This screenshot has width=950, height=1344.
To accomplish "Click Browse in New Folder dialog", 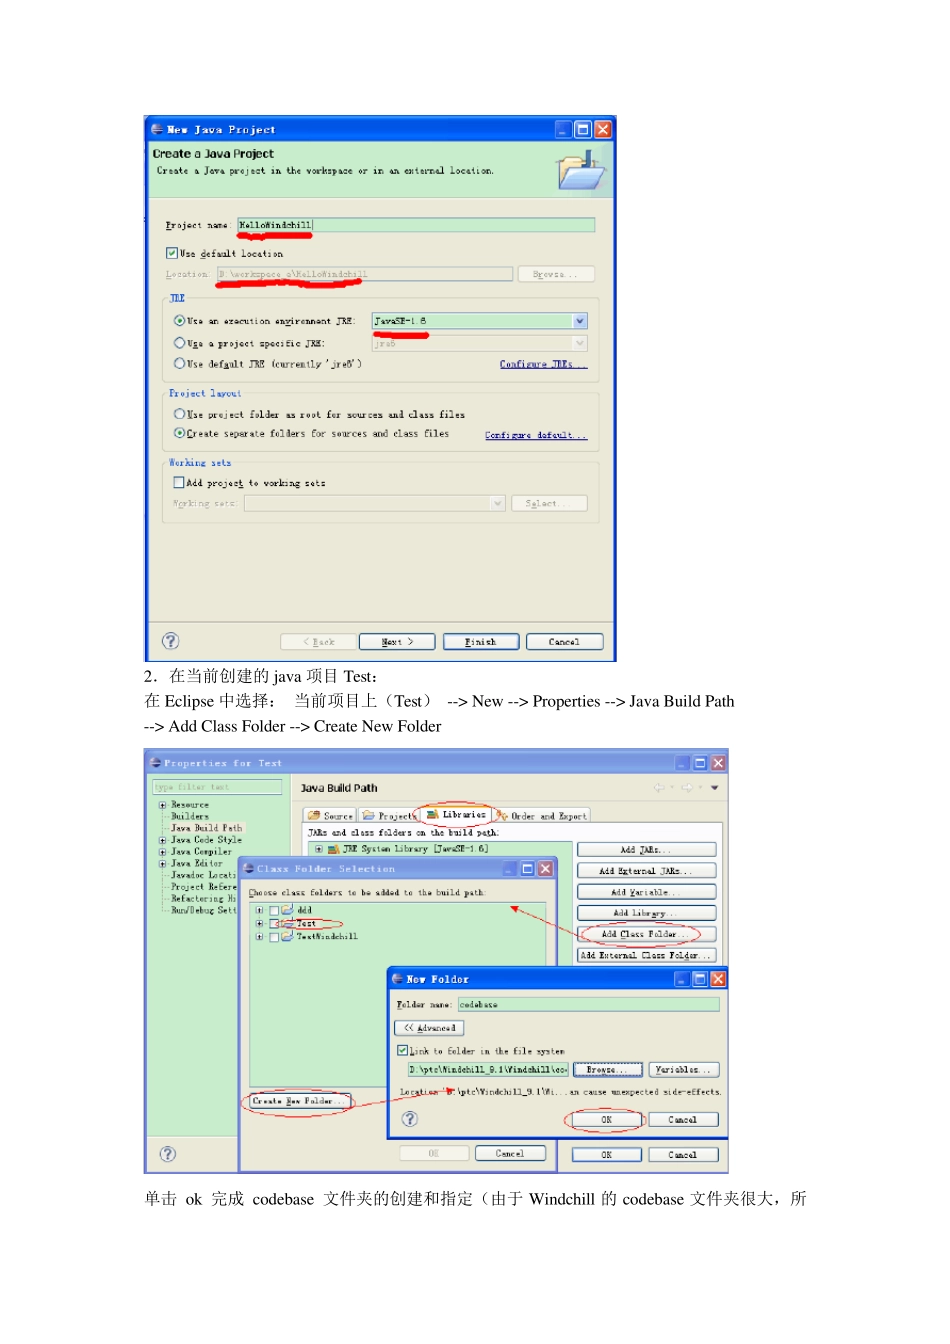I will pyautogui.click(x=607, y=1070).
